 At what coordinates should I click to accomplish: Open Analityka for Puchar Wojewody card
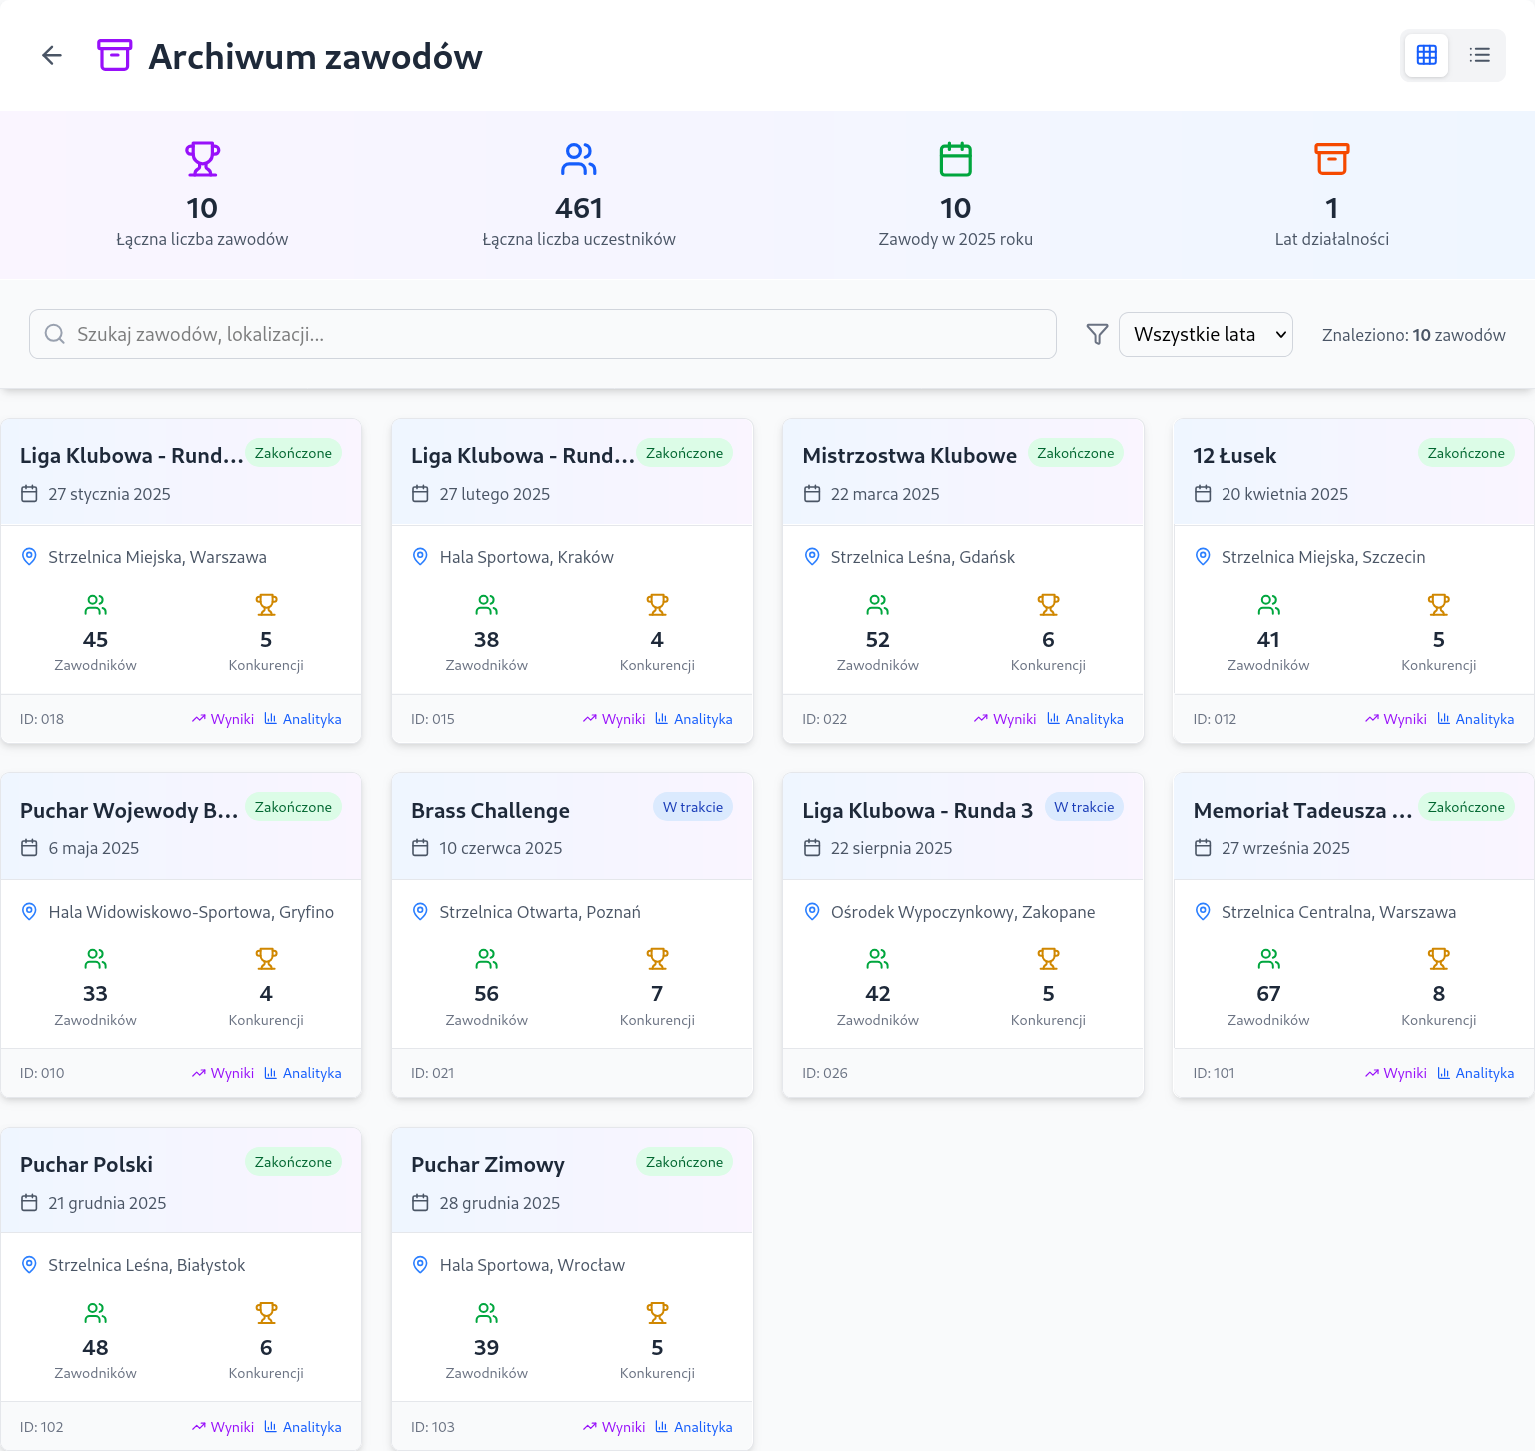click(x=302, y=1073)
